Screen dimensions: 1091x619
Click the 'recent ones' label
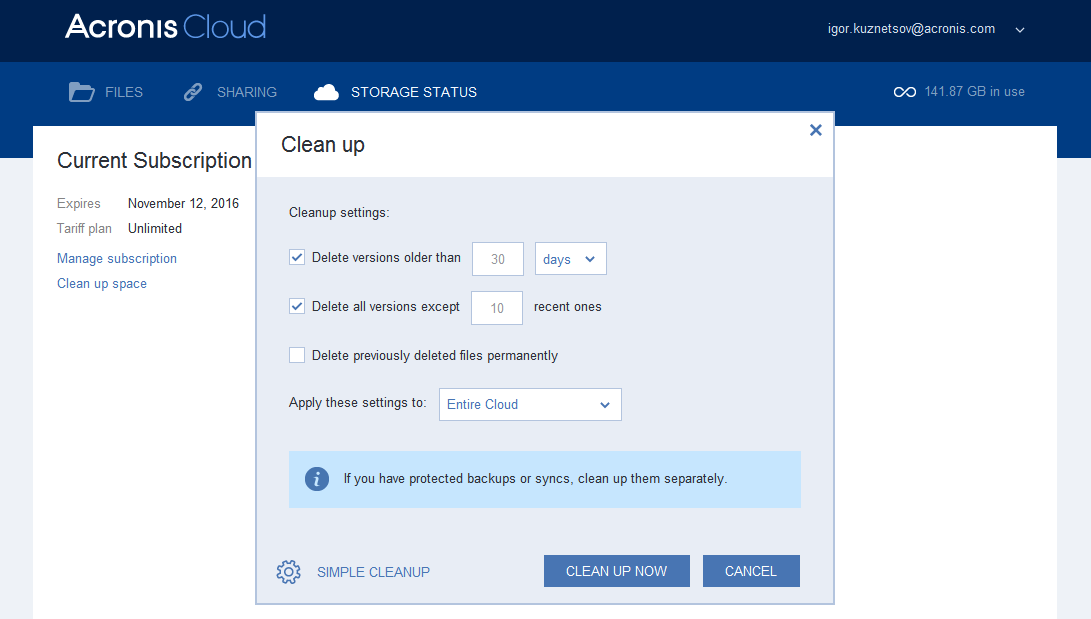click(567, 307)
